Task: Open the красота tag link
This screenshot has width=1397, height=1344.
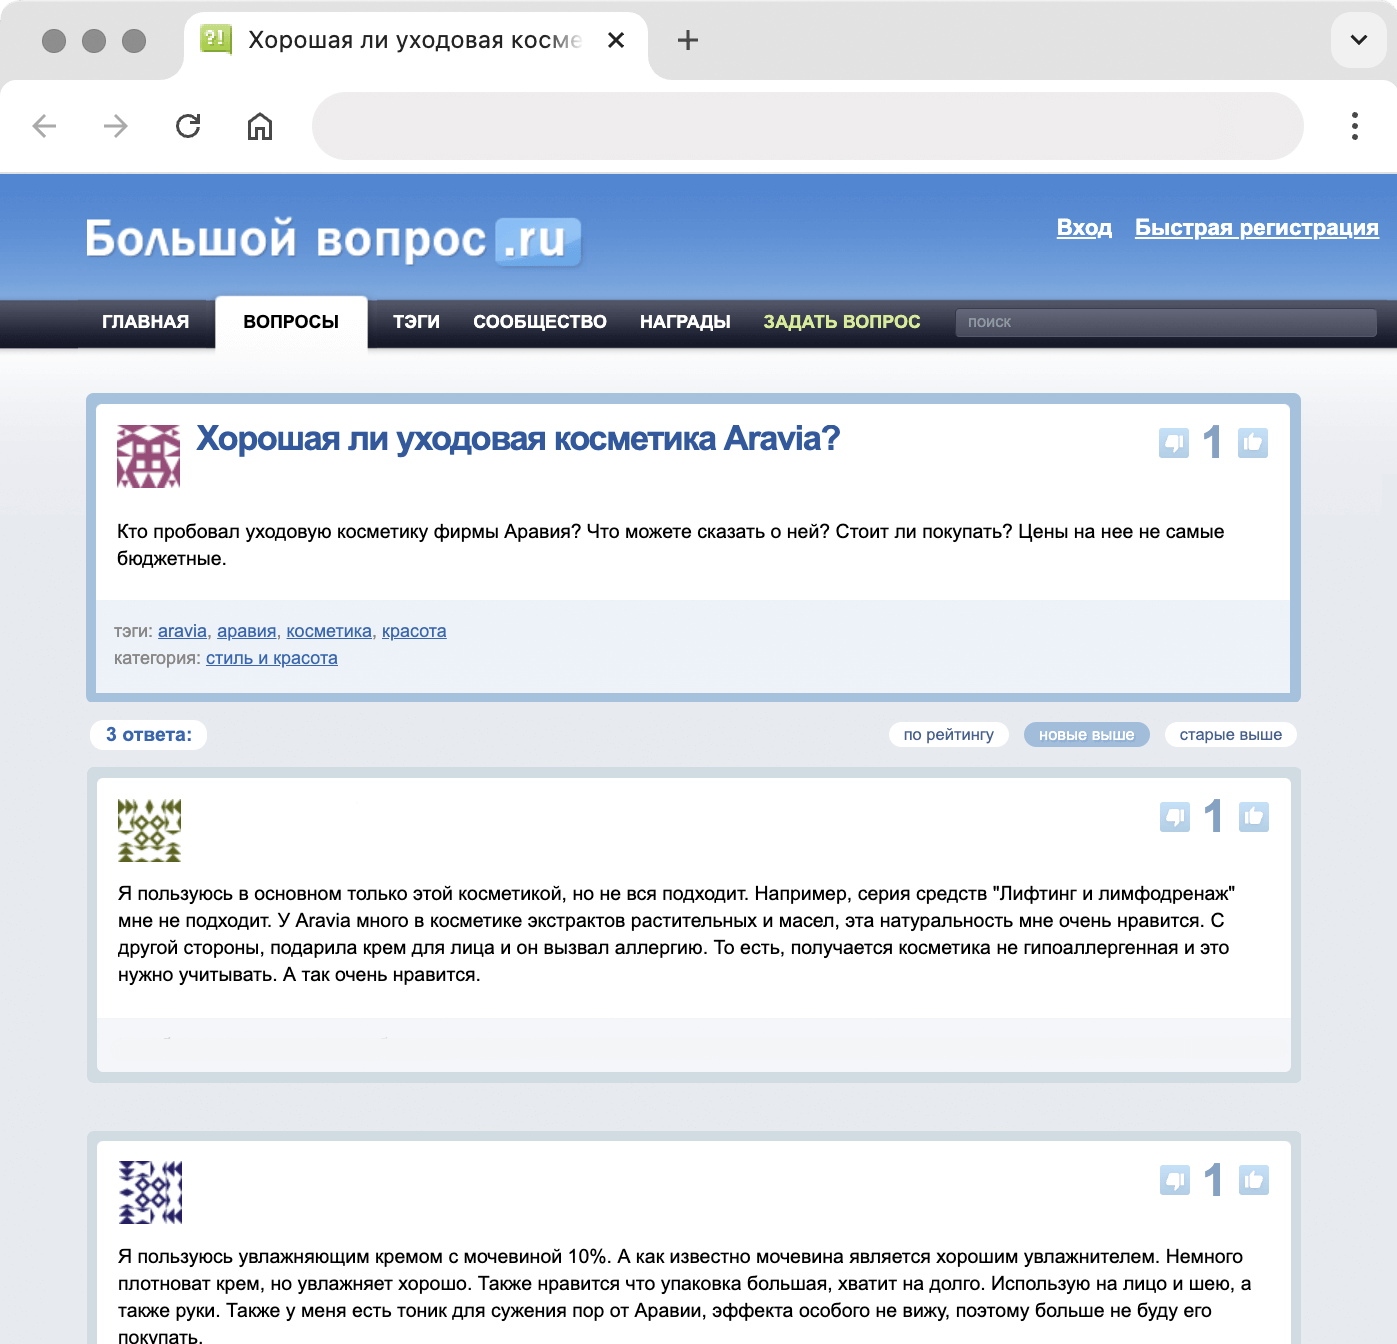Action: click(414, 631)
